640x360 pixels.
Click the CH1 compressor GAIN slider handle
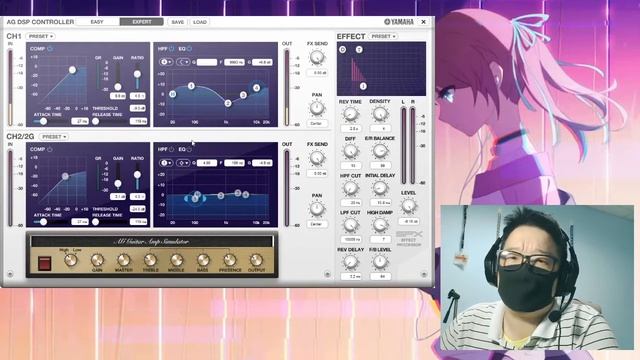click(118, 87)
